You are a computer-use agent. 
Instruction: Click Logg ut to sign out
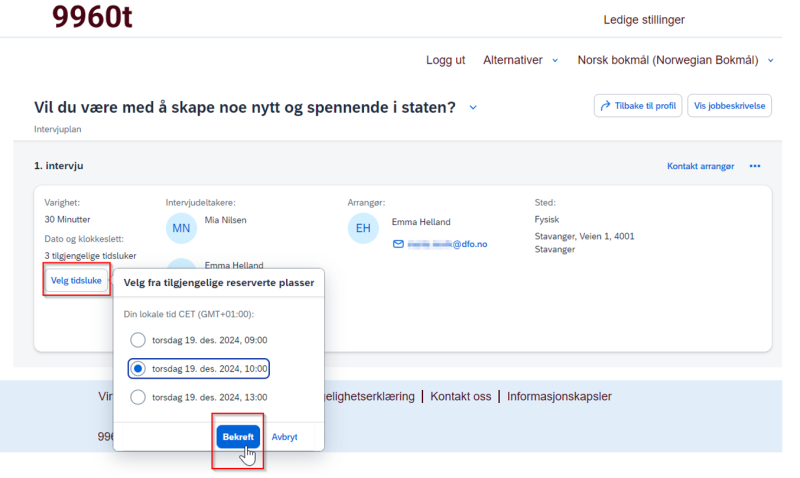[x=445, y=60]
